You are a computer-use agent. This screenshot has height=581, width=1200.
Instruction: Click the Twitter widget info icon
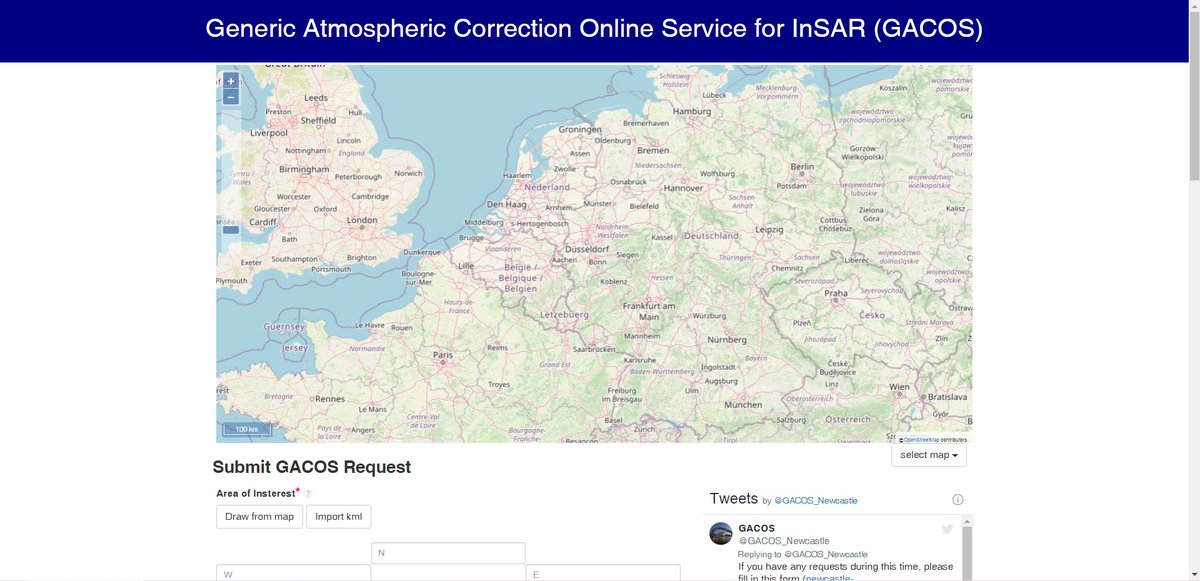[x=957, y=500]
